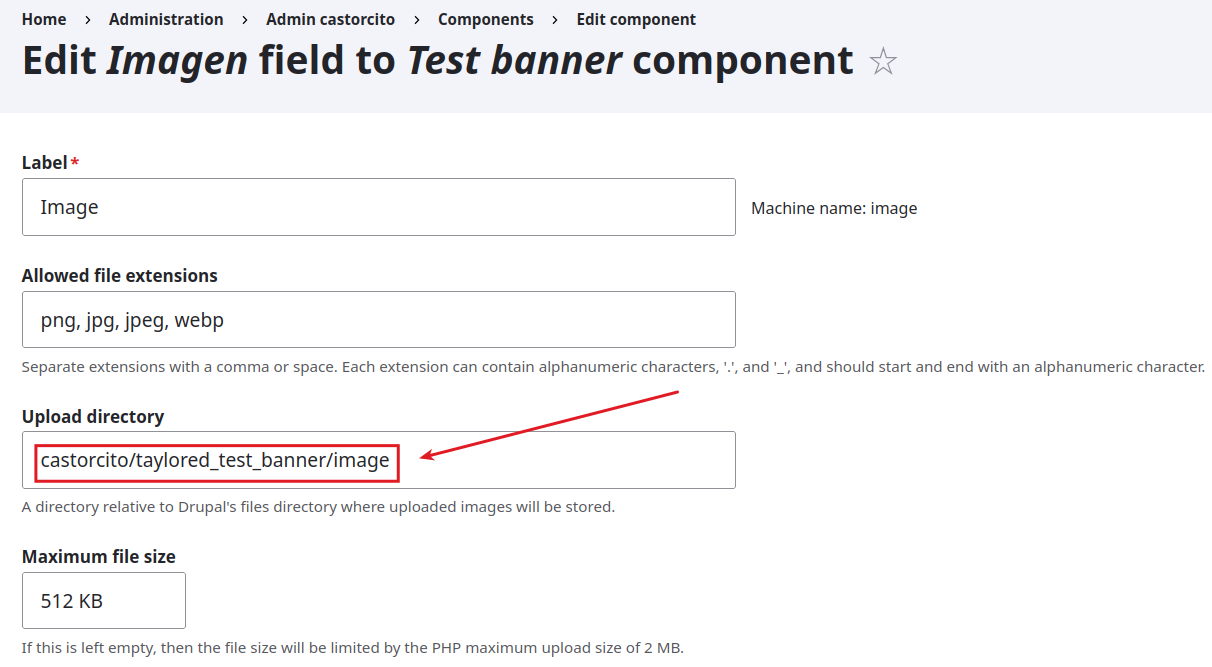Open Administration breadcrumb link
Viewport: 1212px width, 667px height.
pos(166,19)
